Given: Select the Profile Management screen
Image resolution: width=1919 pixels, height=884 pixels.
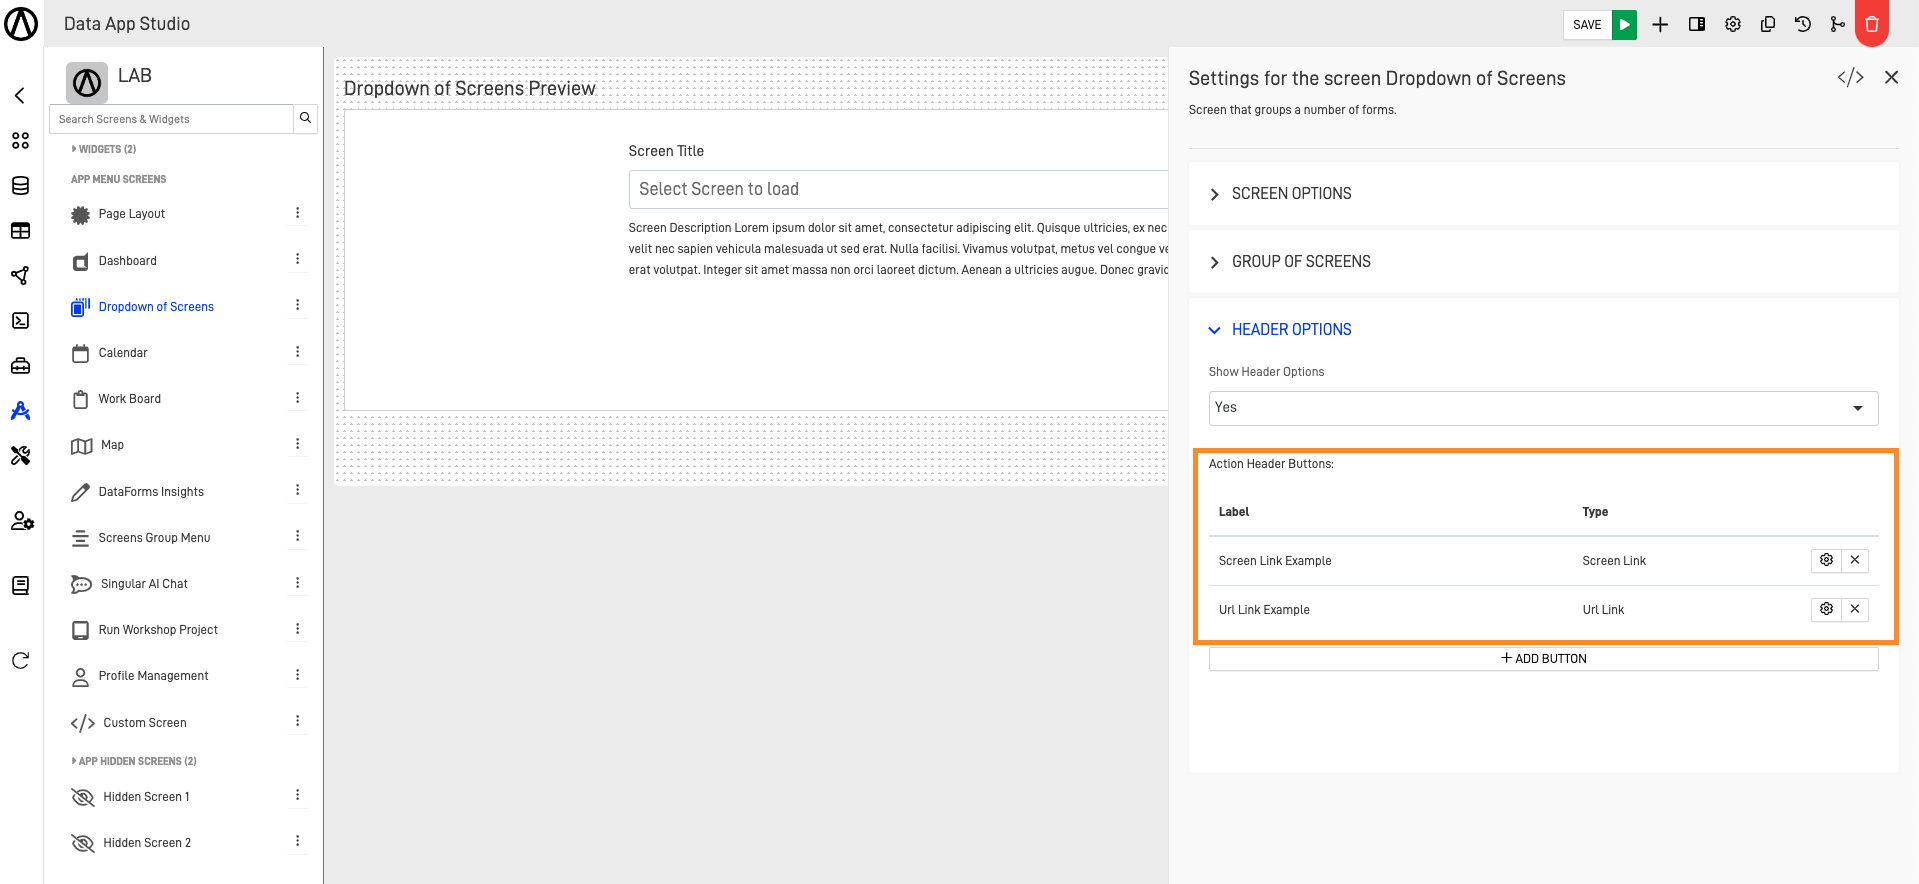Looking at the screenshot, I should 153,676.
